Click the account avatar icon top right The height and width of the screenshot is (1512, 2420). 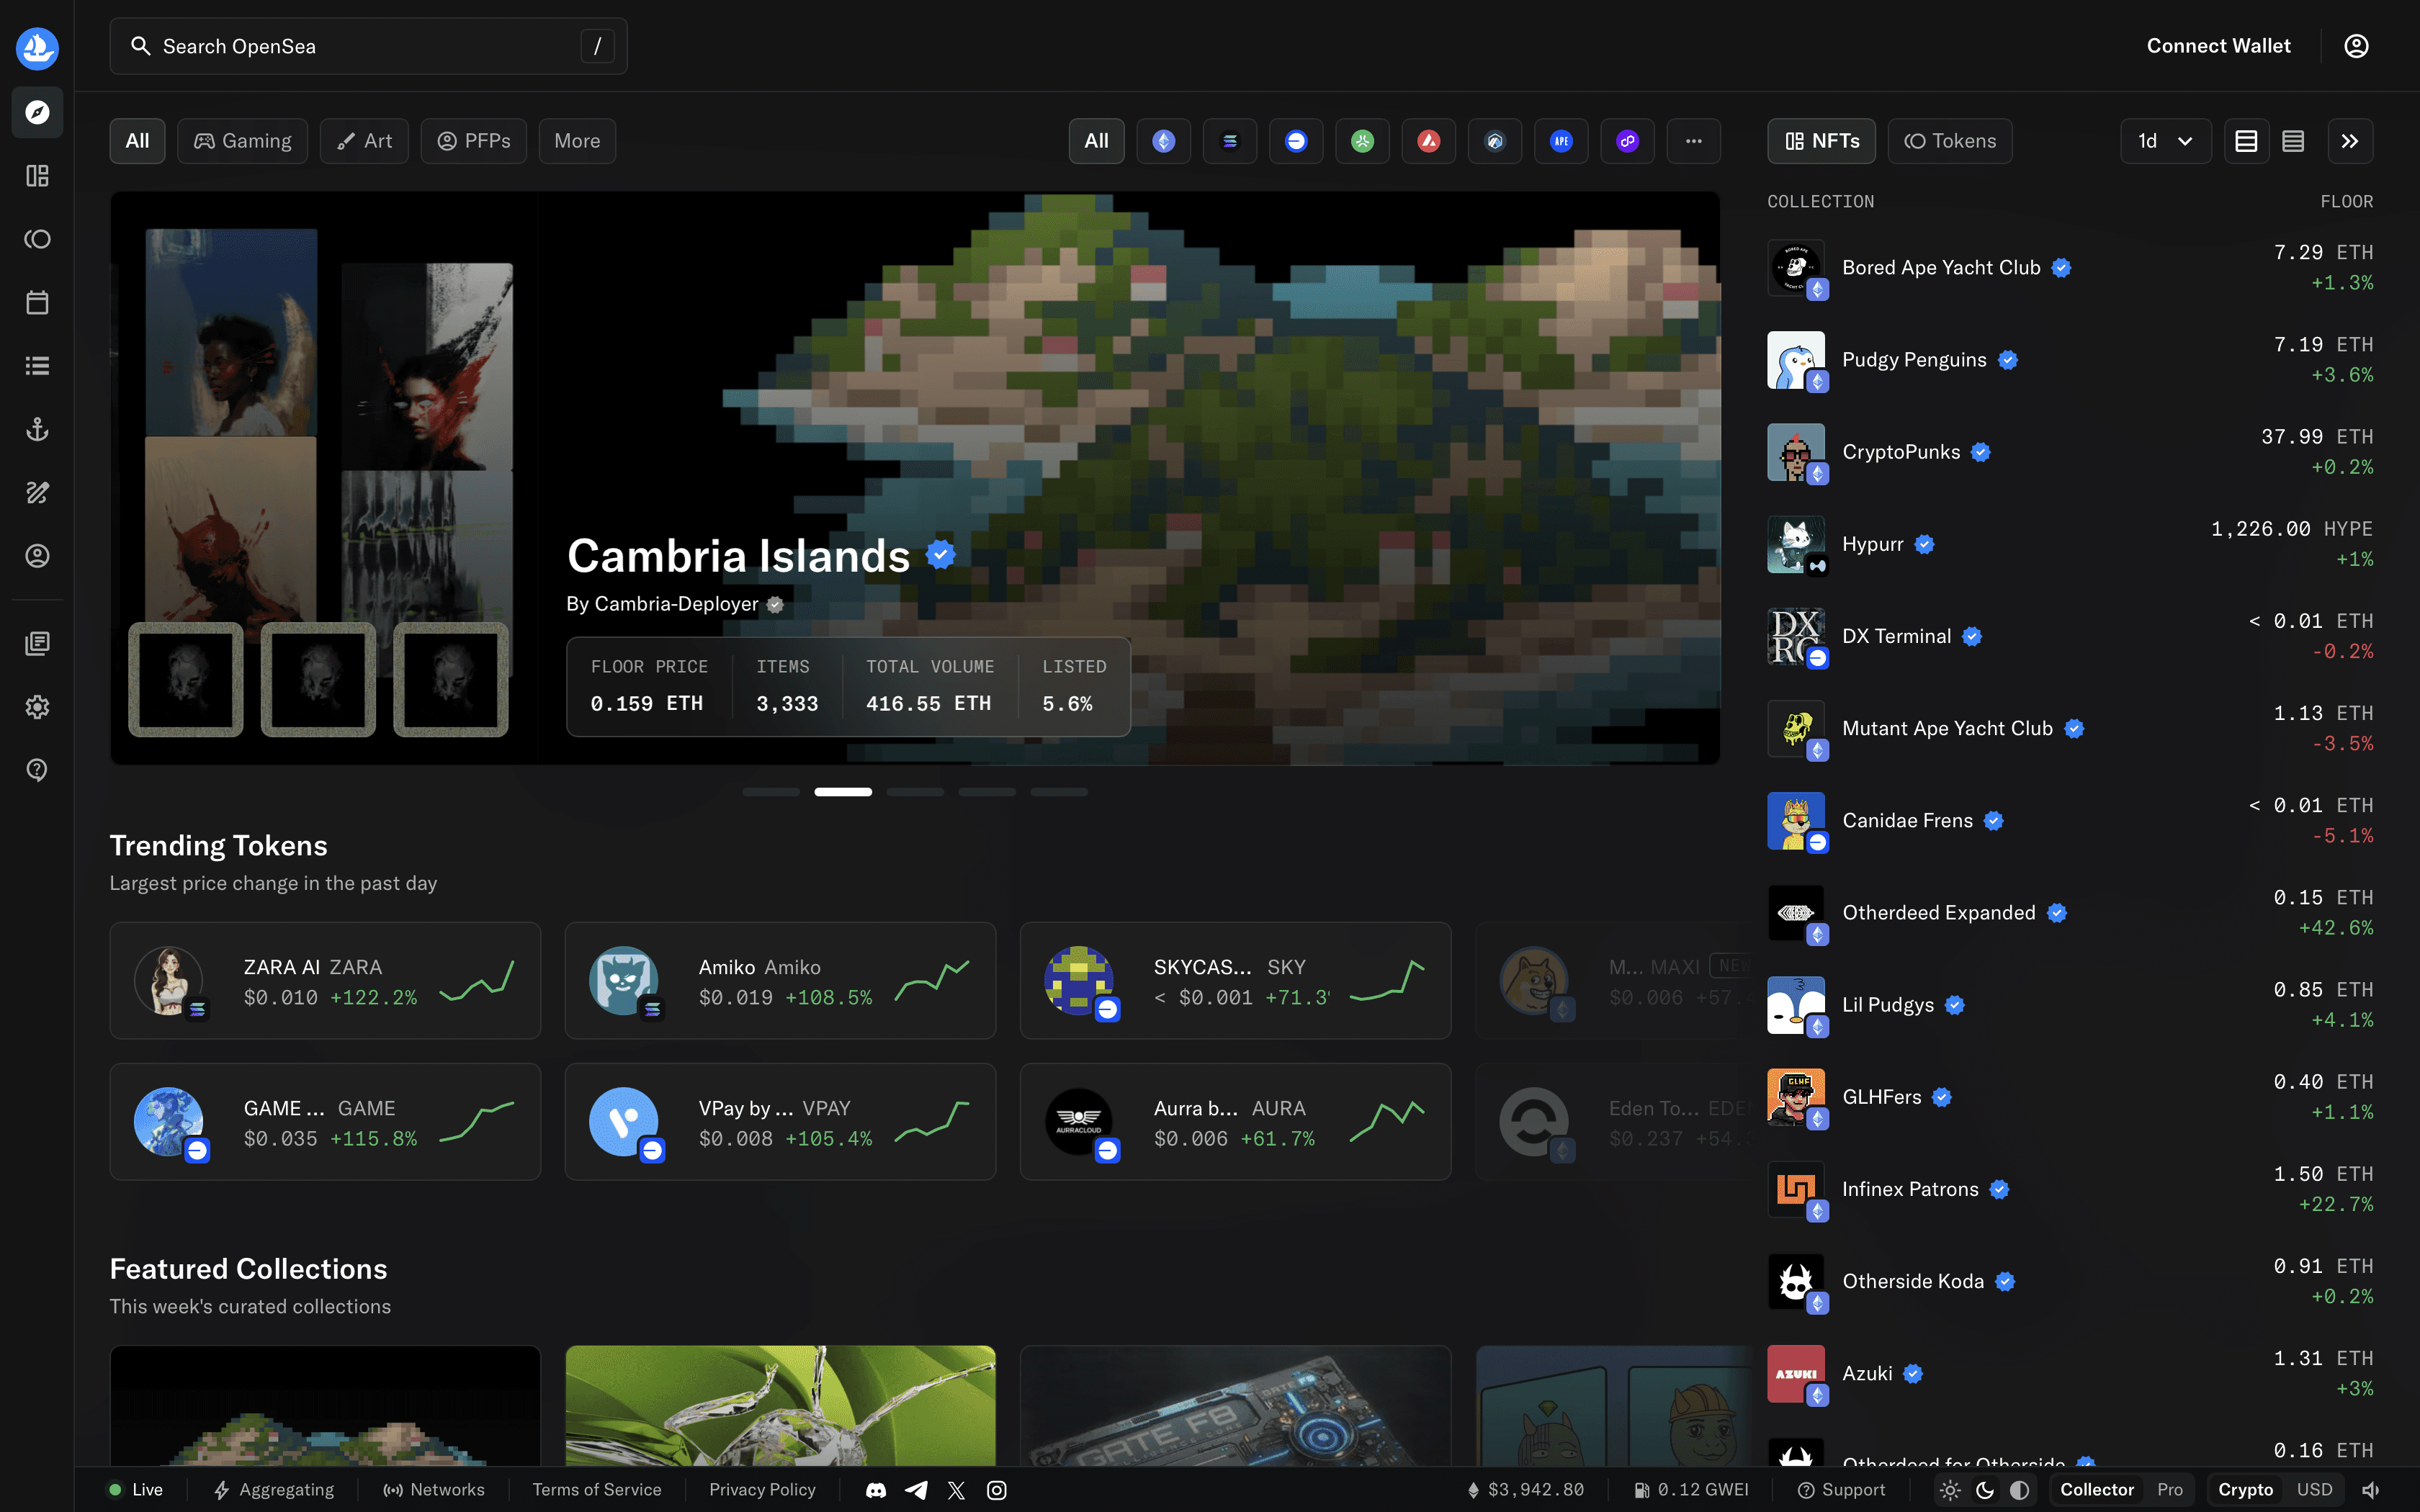pyautogui.click(x=2356, y=46)
